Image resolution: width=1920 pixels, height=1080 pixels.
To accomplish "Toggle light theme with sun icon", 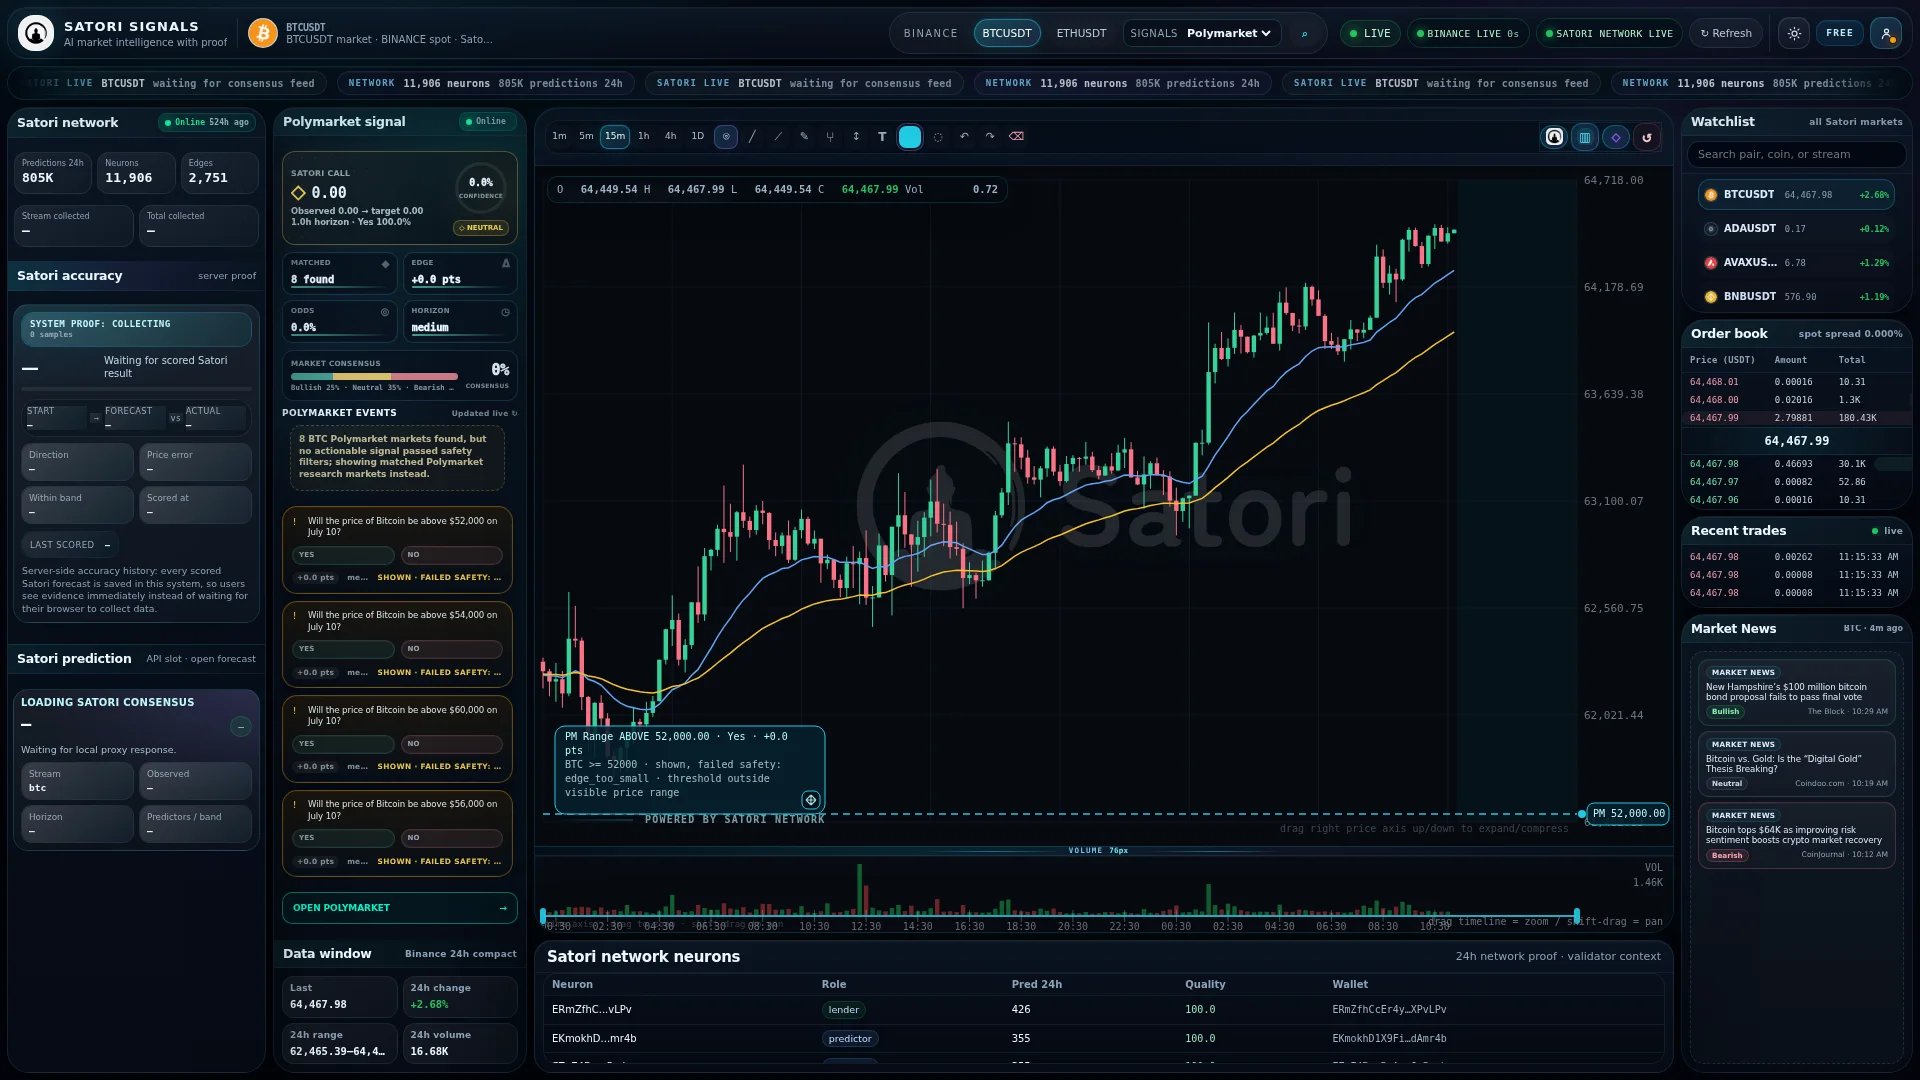I will coord(1795,33).
